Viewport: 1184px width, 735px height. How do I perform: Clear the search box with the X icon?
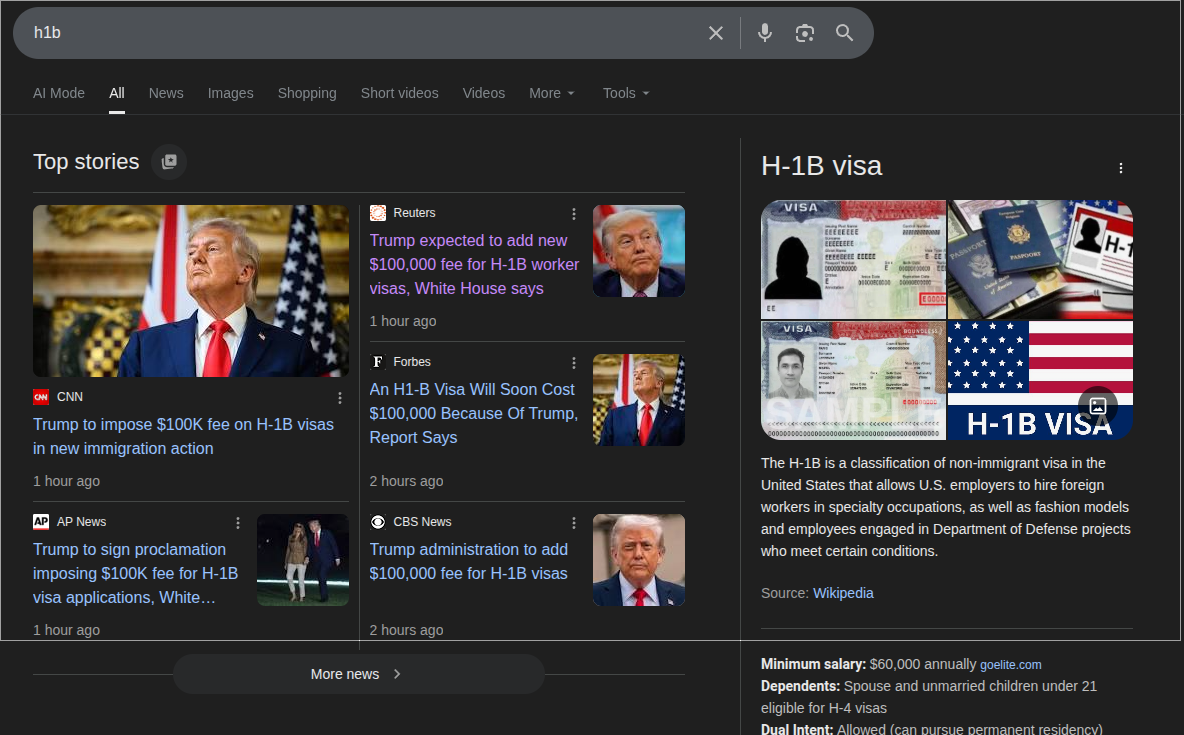click(716, 33)
